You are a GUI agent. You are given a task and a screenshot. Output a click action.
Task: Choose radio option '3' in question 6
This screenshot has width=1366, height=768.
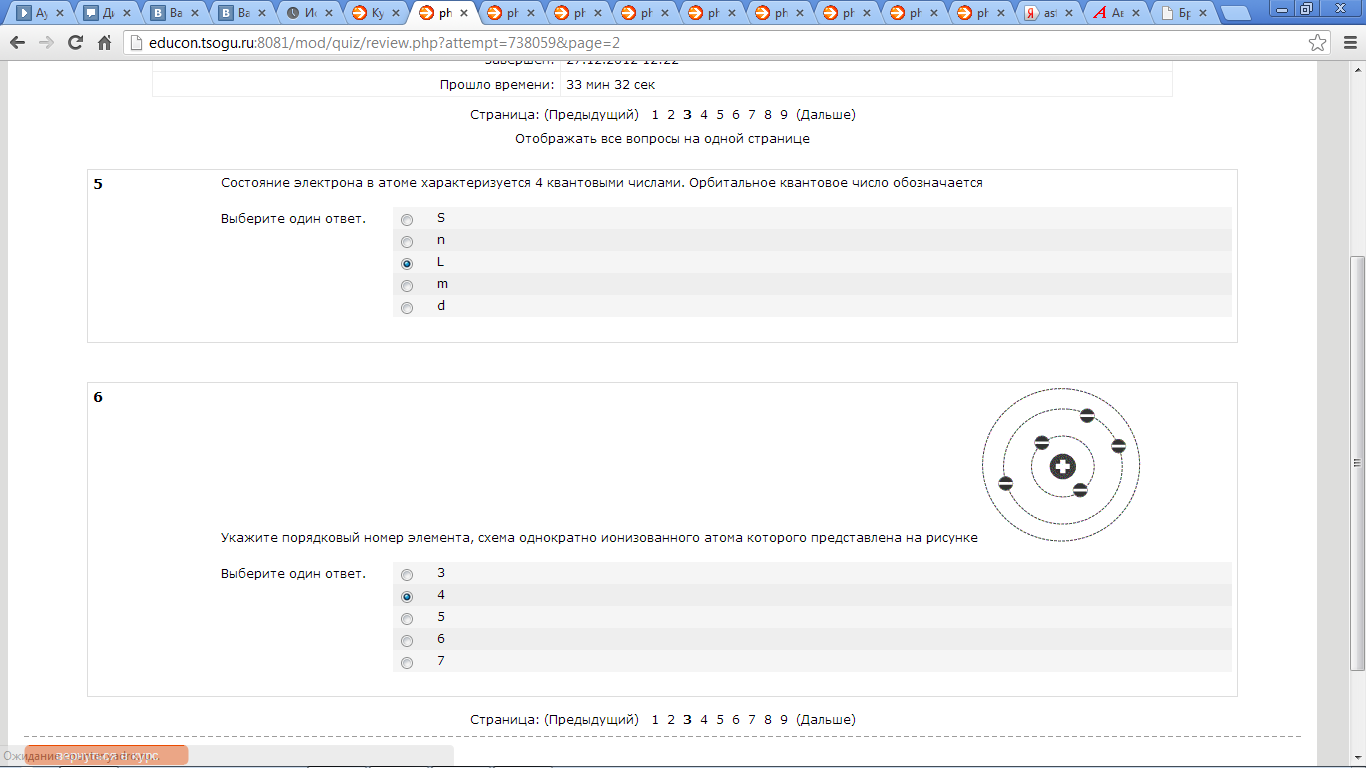[x=407, y=575]
